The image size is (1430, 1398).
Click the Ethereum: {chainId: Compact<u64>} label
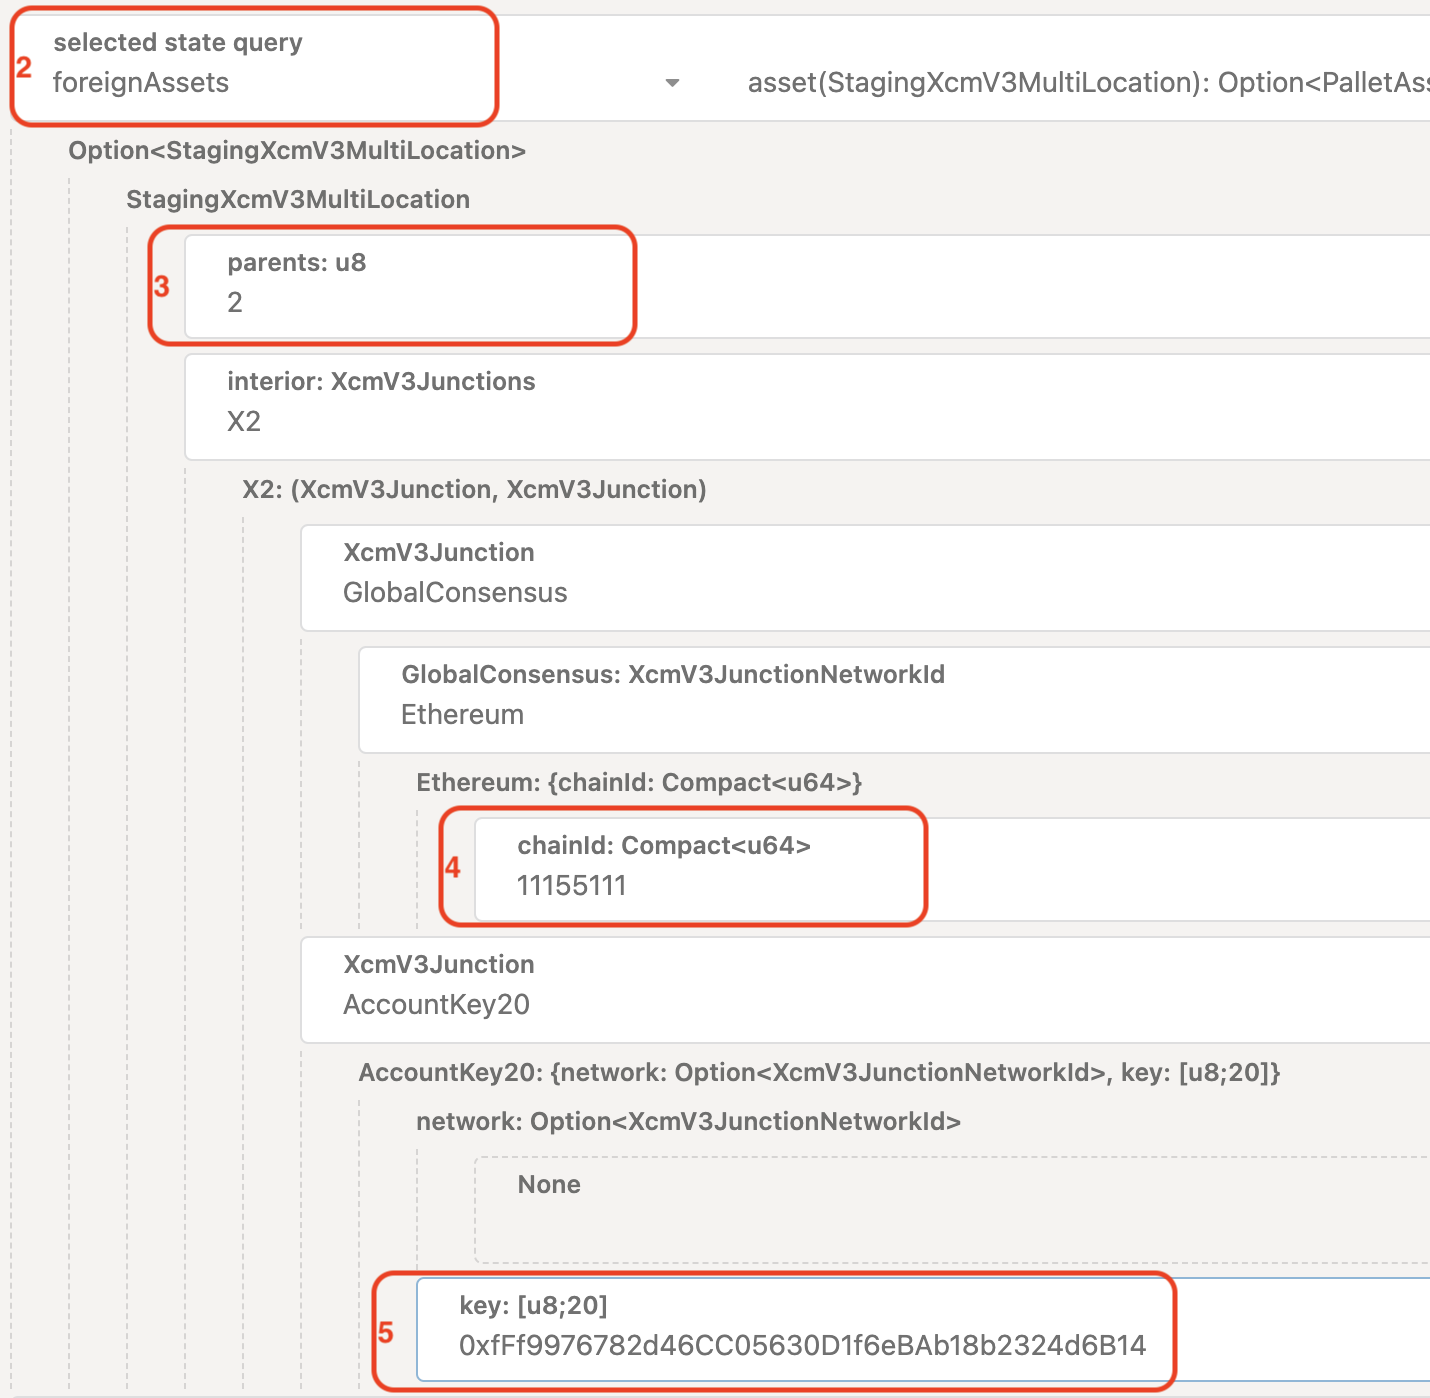639,782
